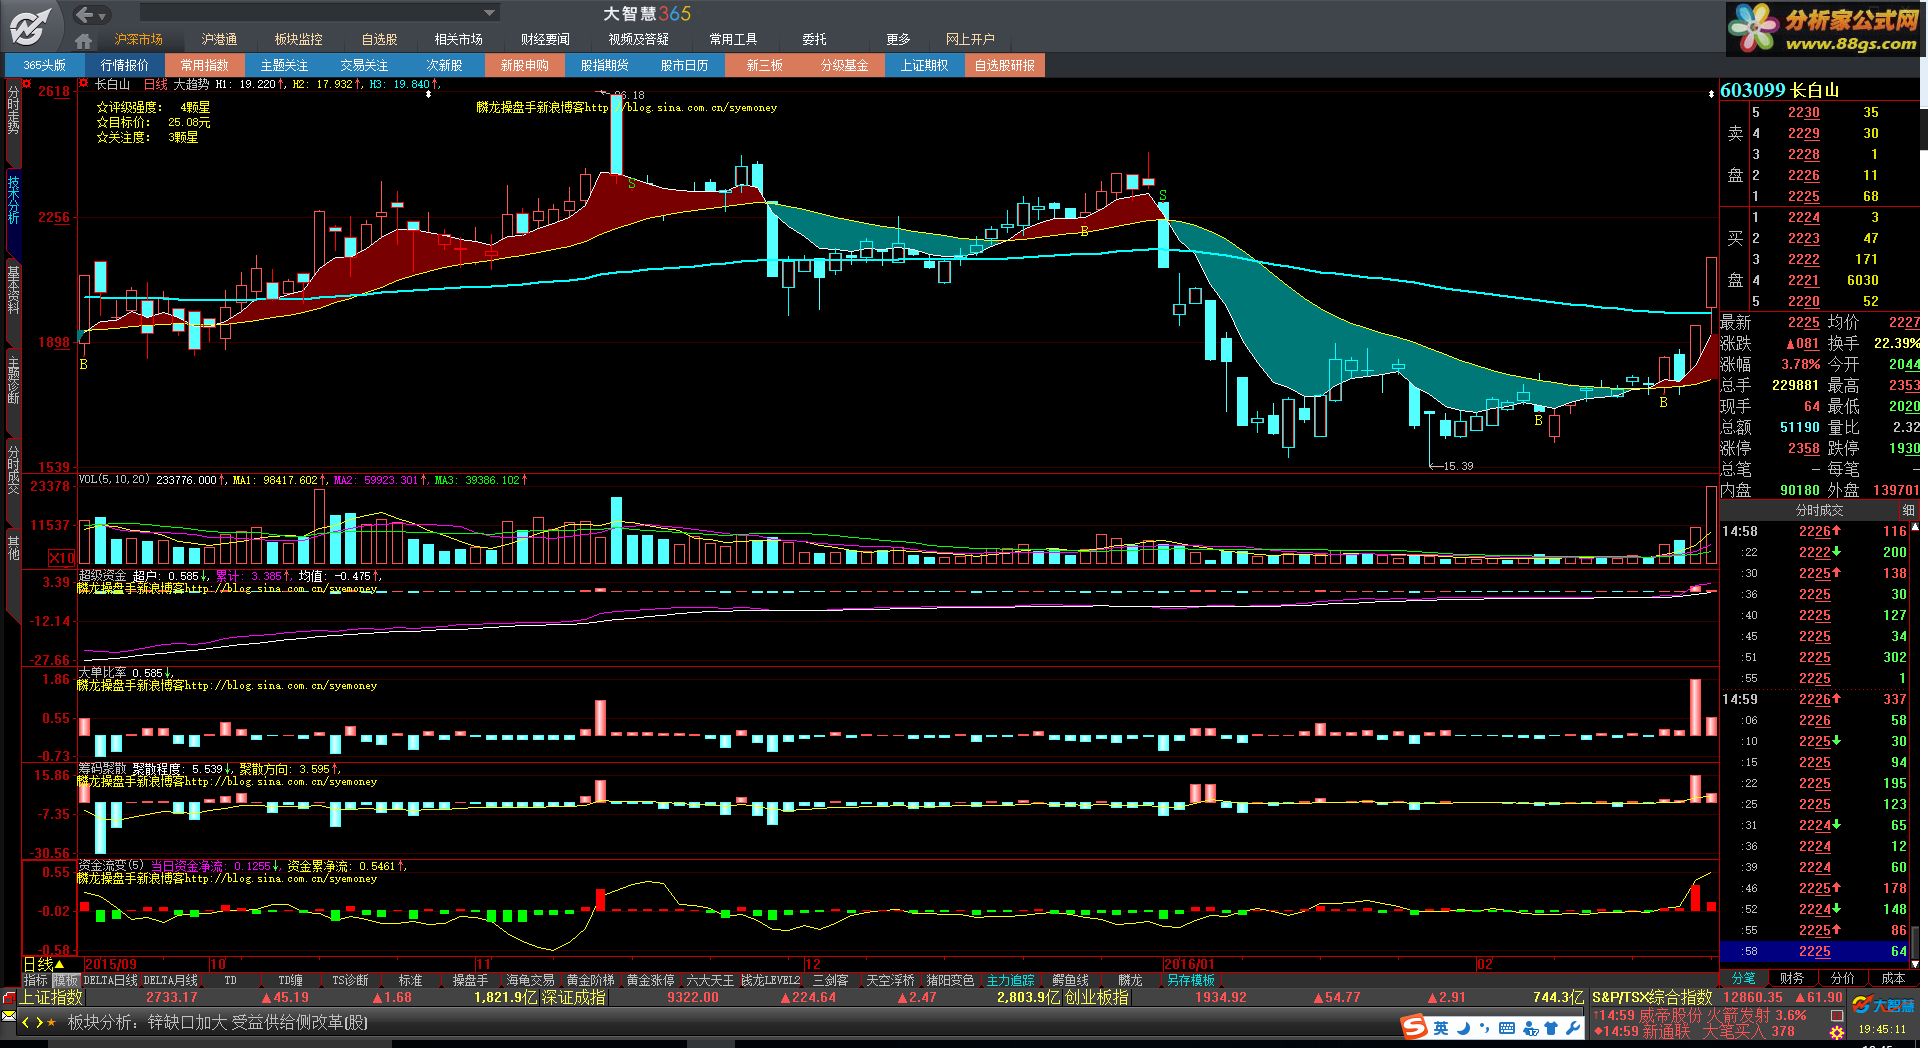Select the 新股申购 tab

[525, 65]
